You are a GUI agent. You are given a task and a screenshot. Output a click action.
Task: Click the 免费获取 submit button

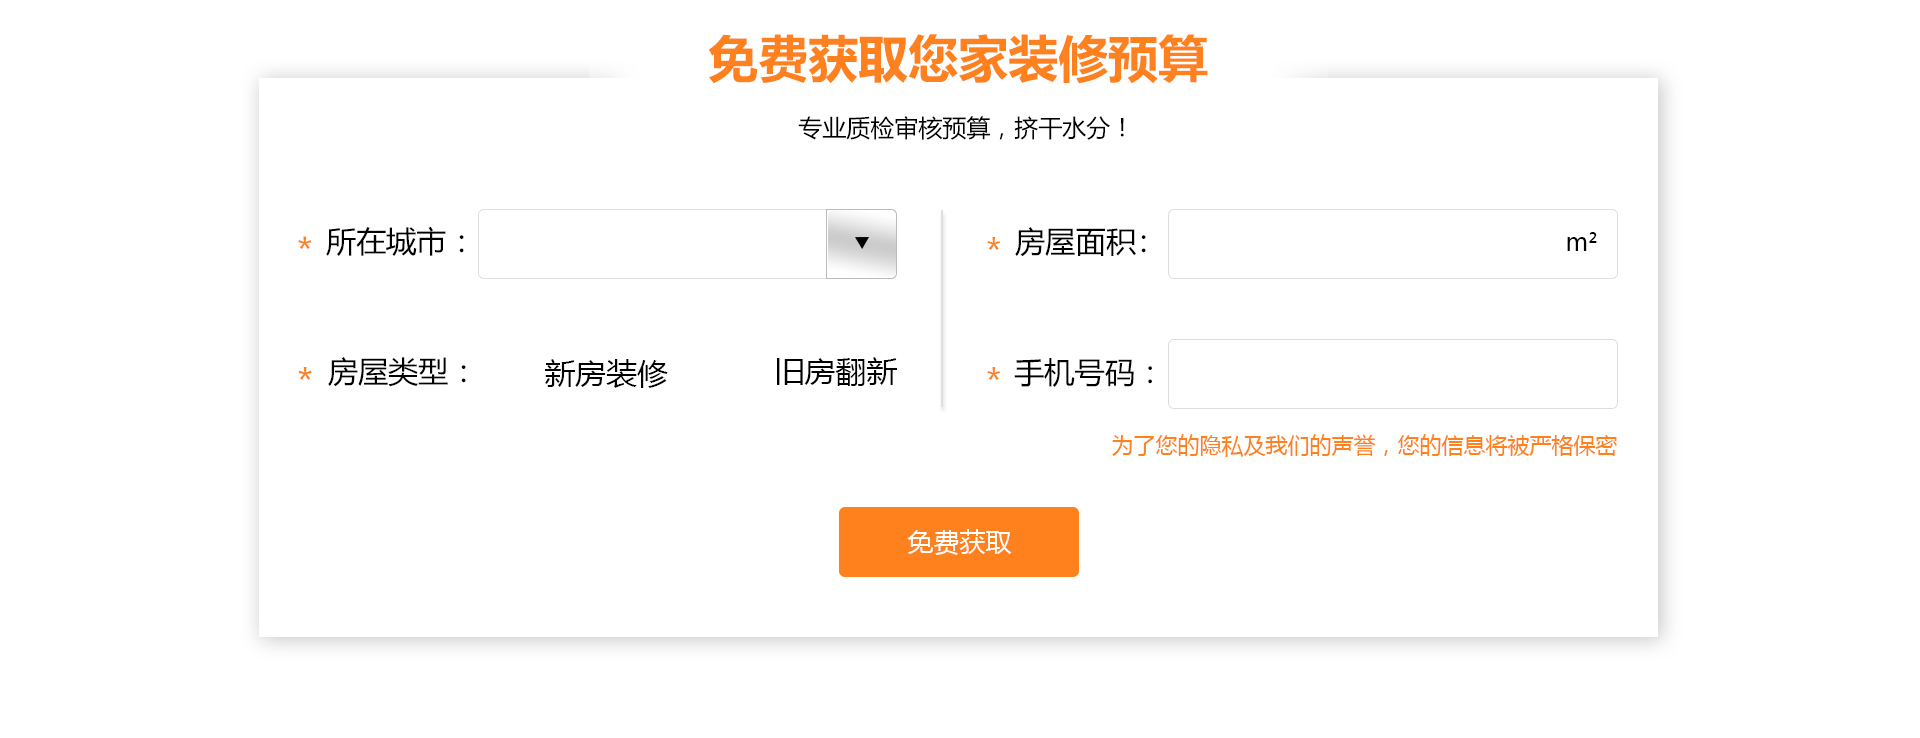point(958,541)
